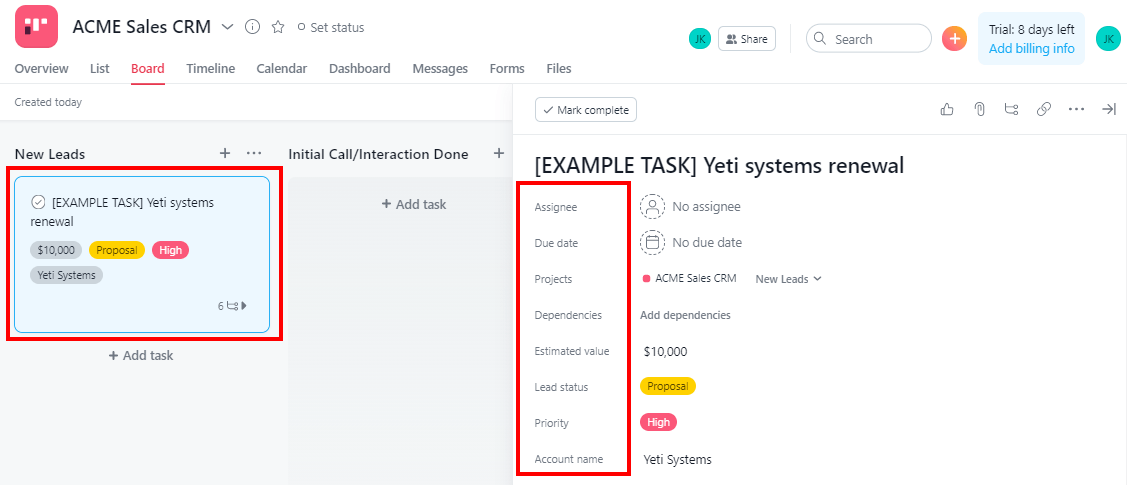
Task: Open the New Leads column more options
Action: pos(254,153)
